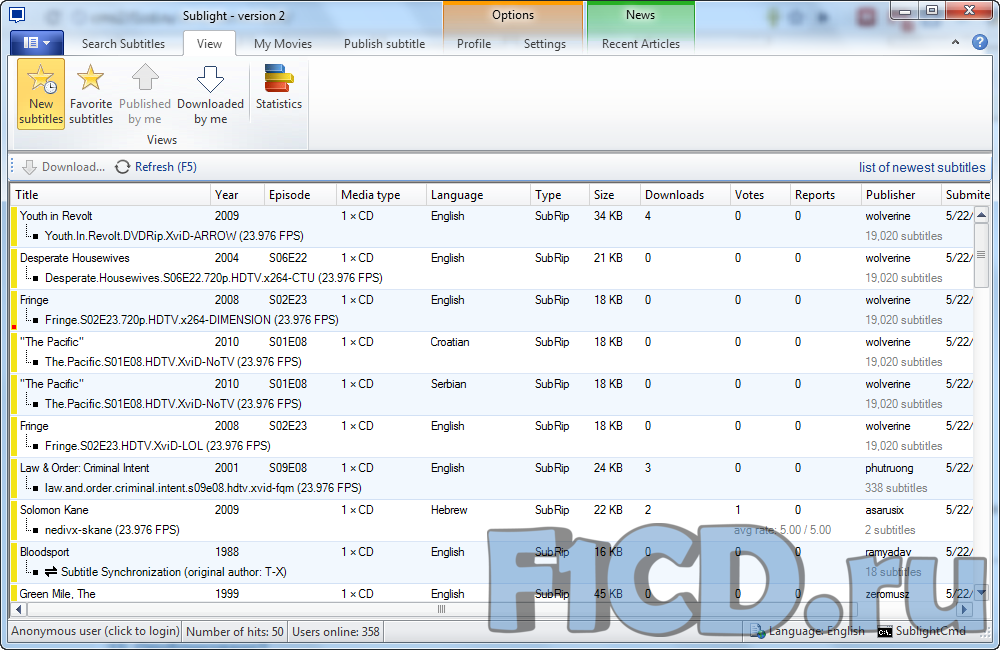Image resolution: width=1000 pixels, height=650 pixels.
Task: Open the New subtitles view
Action: (x=41, y=94)
